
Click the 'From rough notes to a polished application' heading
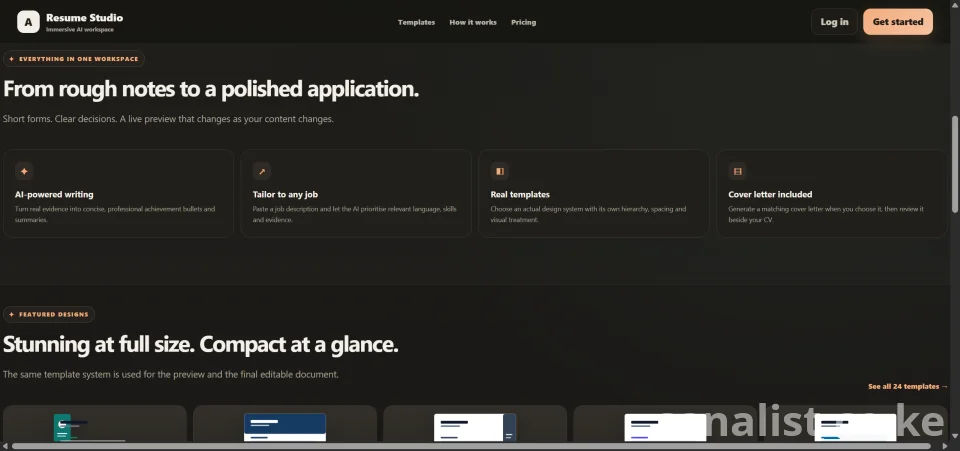click(211, 89)
